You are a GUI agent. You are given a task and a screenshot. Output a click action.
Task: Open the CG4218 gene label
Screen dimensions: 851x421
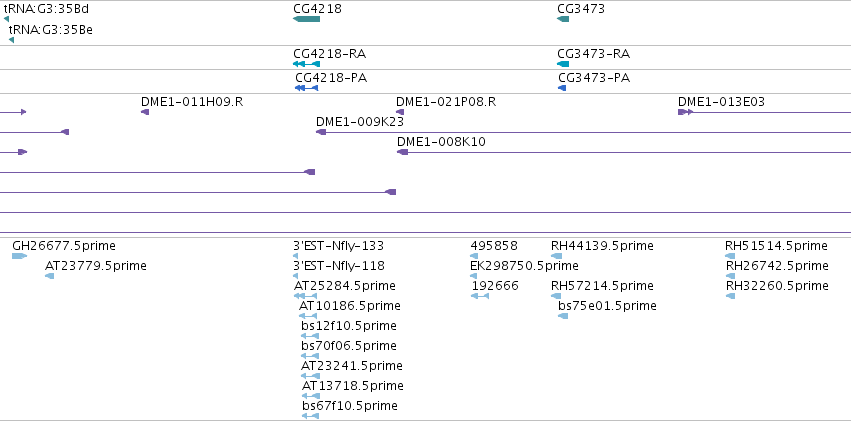coord(317,9)
